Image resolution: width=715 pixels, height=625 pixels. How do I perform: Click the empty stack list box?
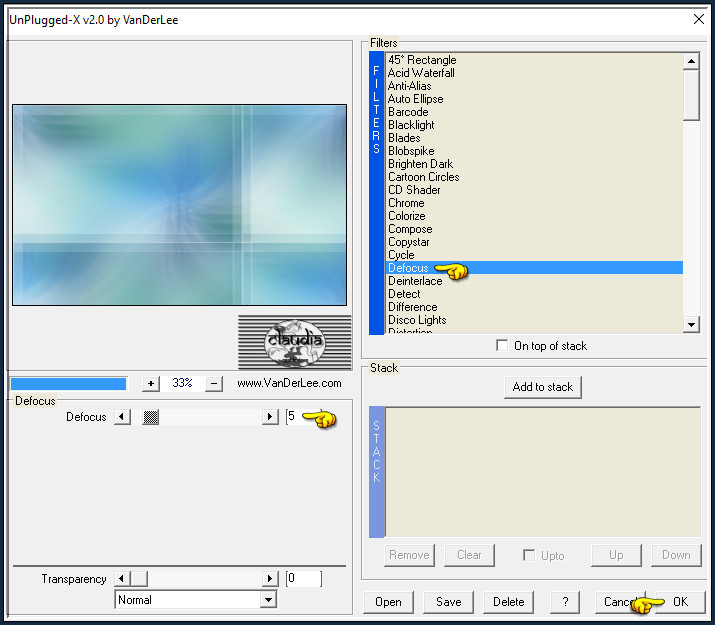(x=543, y=472)
